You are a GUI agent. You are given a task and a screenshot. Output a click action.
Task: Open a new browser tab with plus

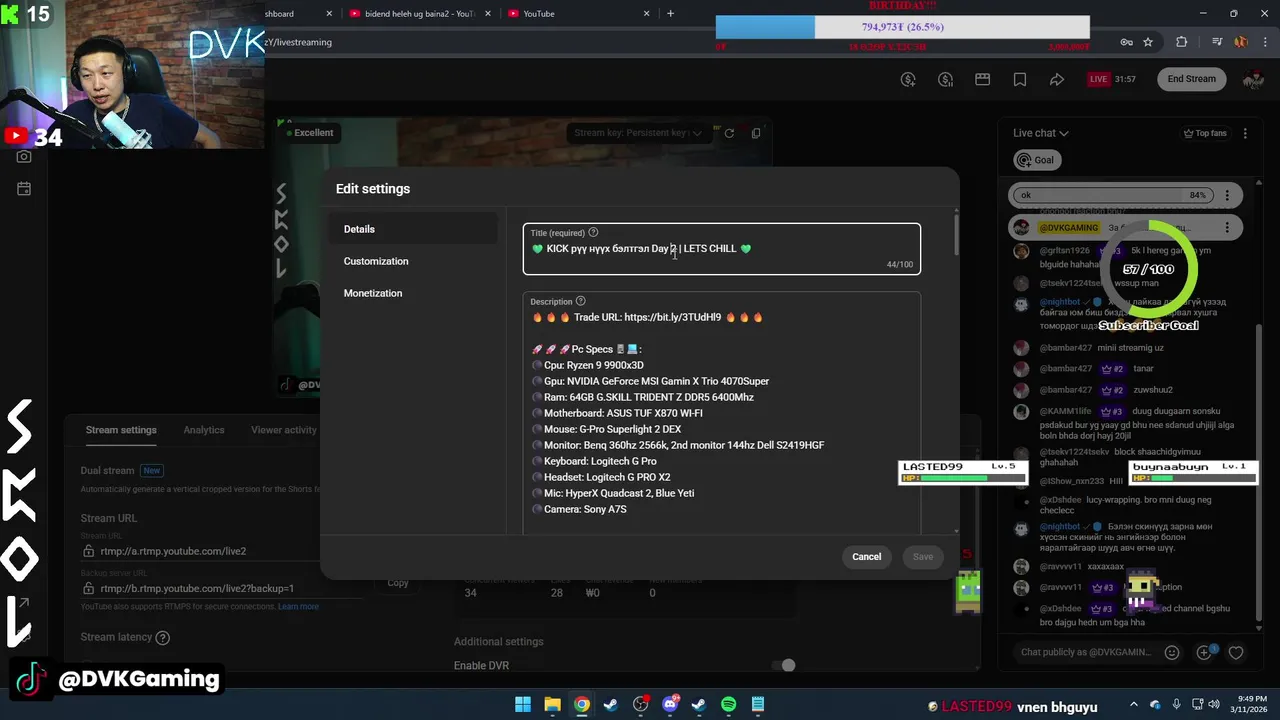(x=670, y=14)
